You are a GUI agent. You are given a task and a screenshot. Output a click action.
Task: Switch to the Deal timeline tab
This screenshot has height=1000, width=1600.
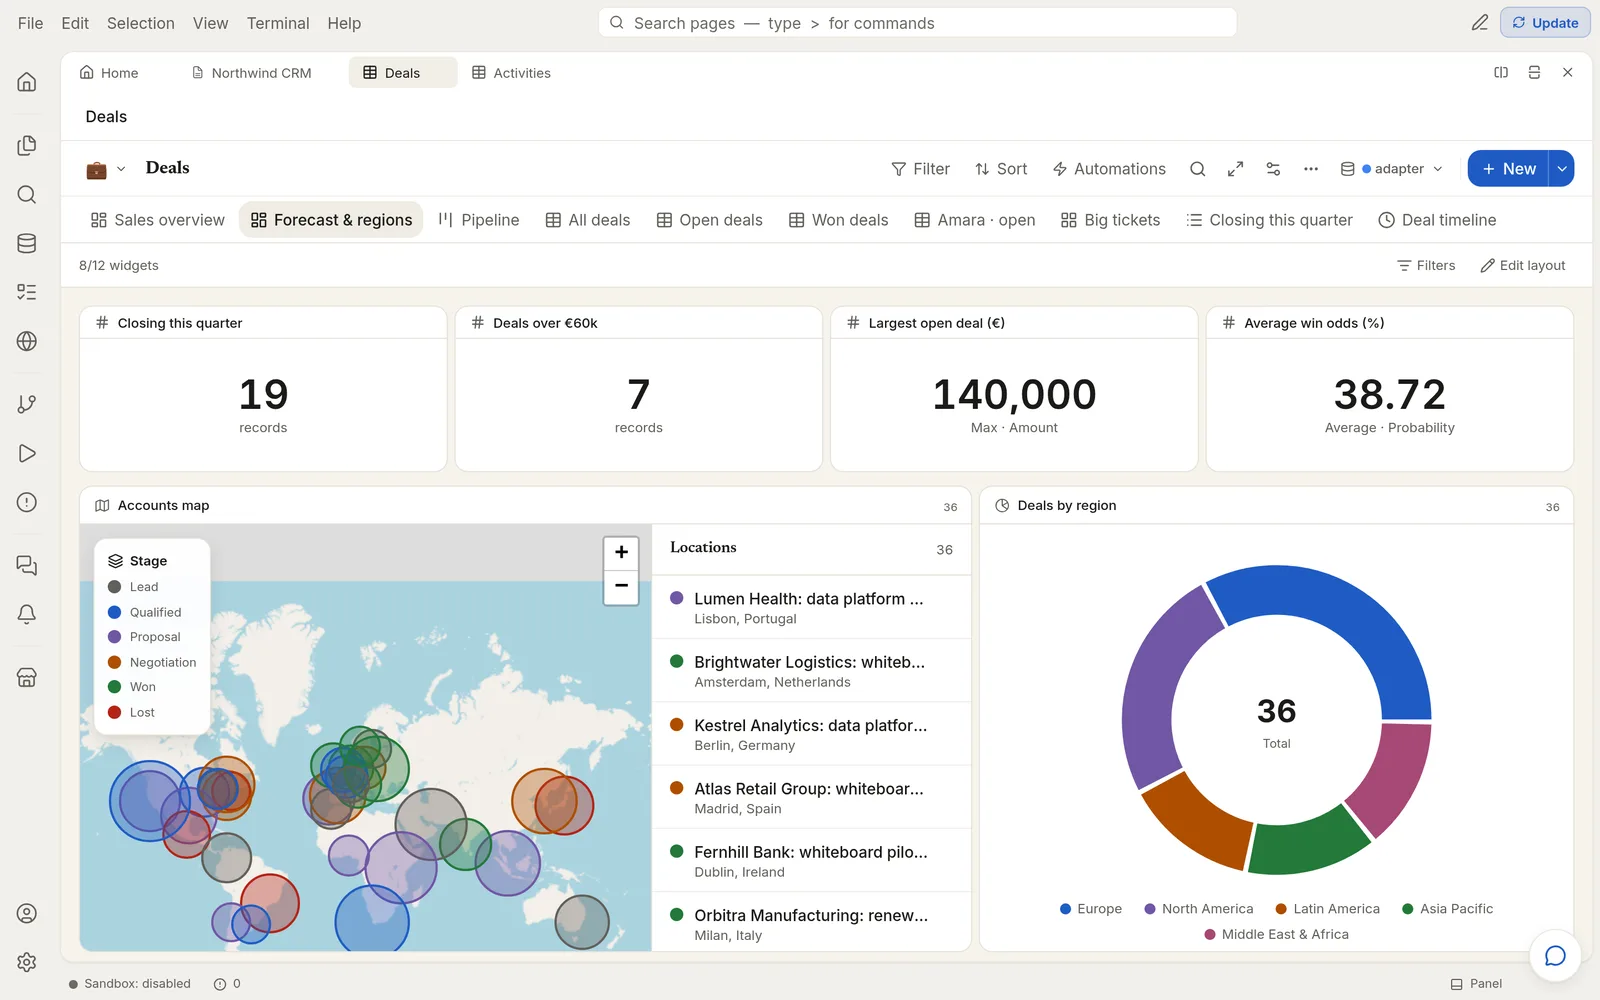pos(1437,220)
